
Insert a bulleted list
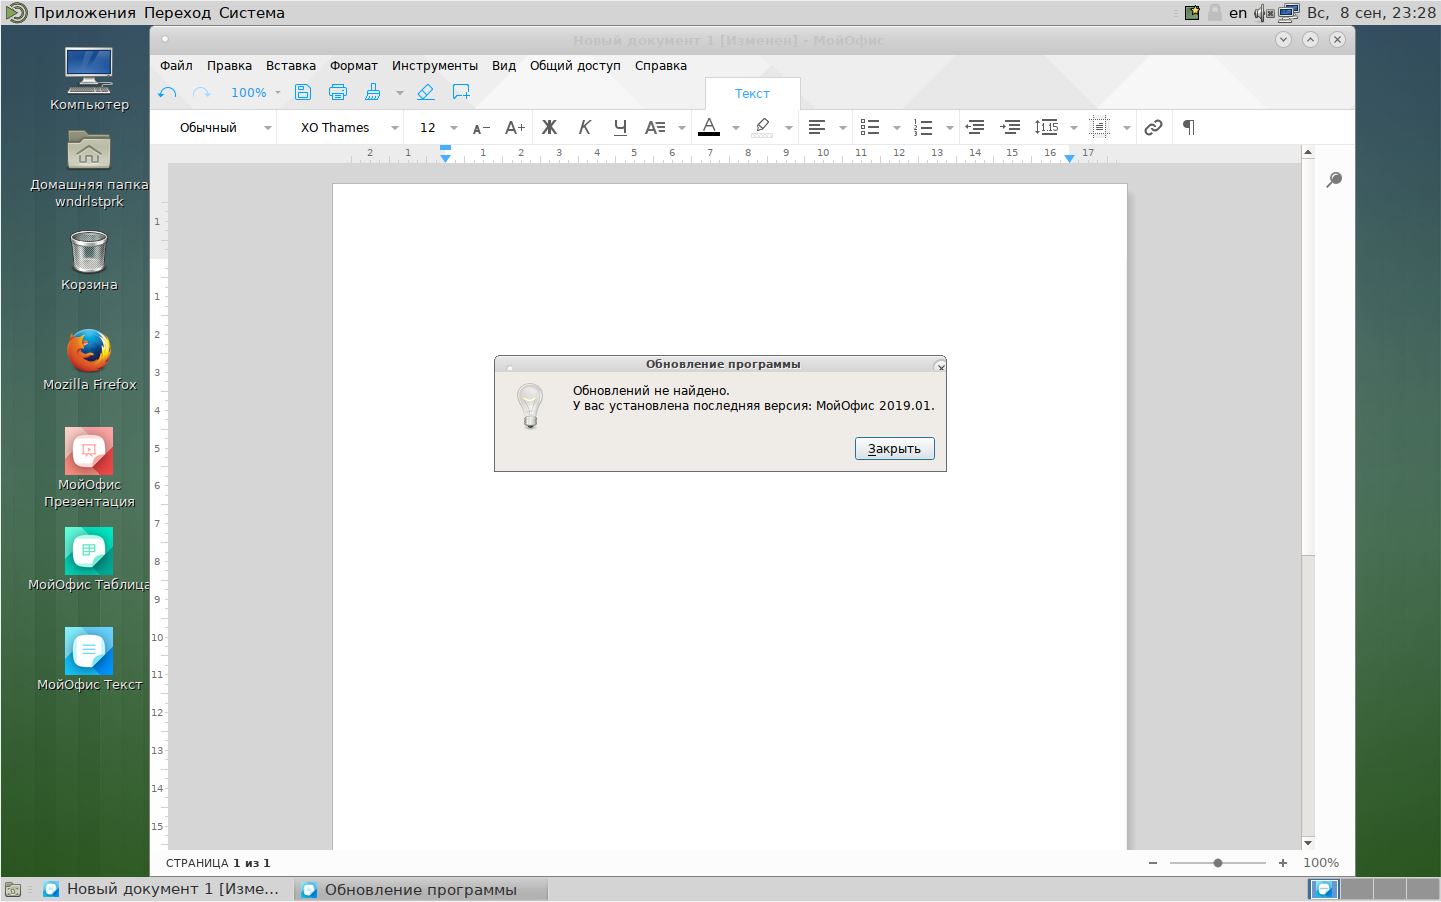coord(870,127)
